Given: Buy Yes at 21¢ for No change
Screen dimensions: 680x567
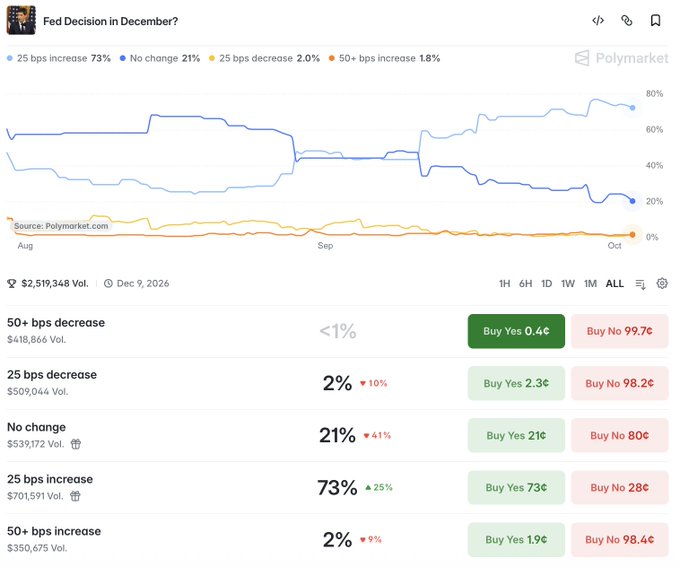Looking at the screenshot, I should tap(516, 435).
